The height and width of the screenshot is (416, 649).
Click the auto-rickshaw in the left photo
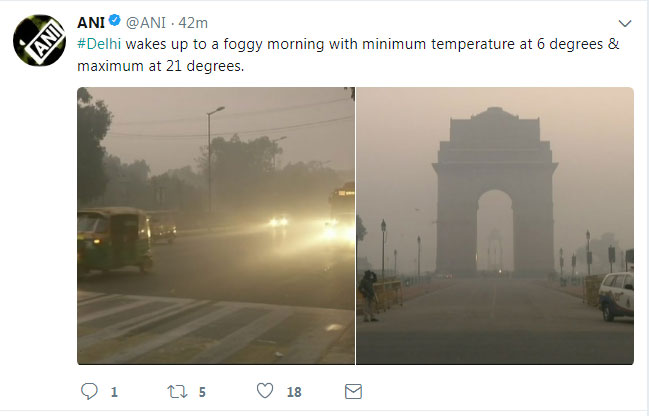point(114,238)
